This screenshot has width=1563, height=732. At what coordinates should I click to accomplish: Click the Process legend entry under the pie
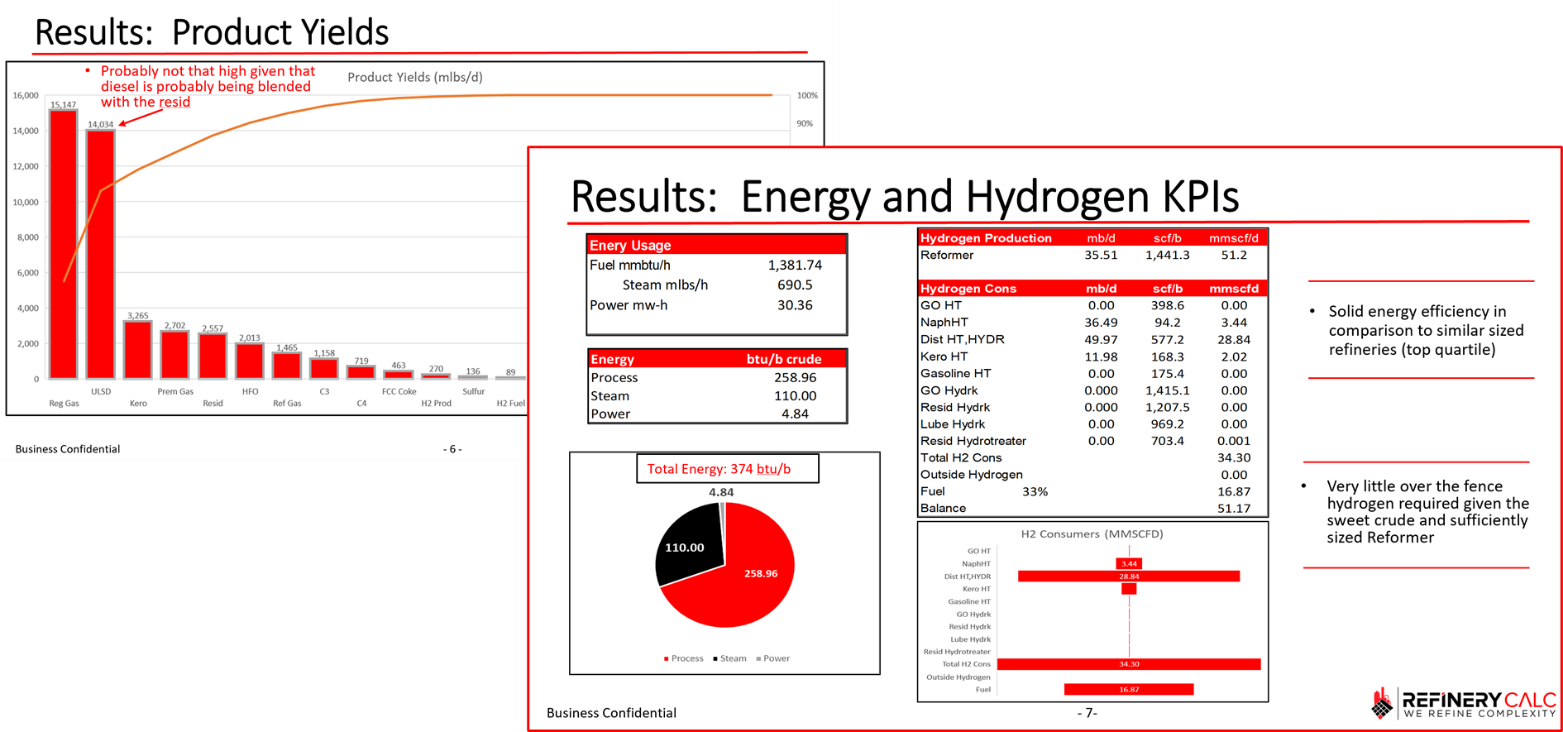[684, 658]
